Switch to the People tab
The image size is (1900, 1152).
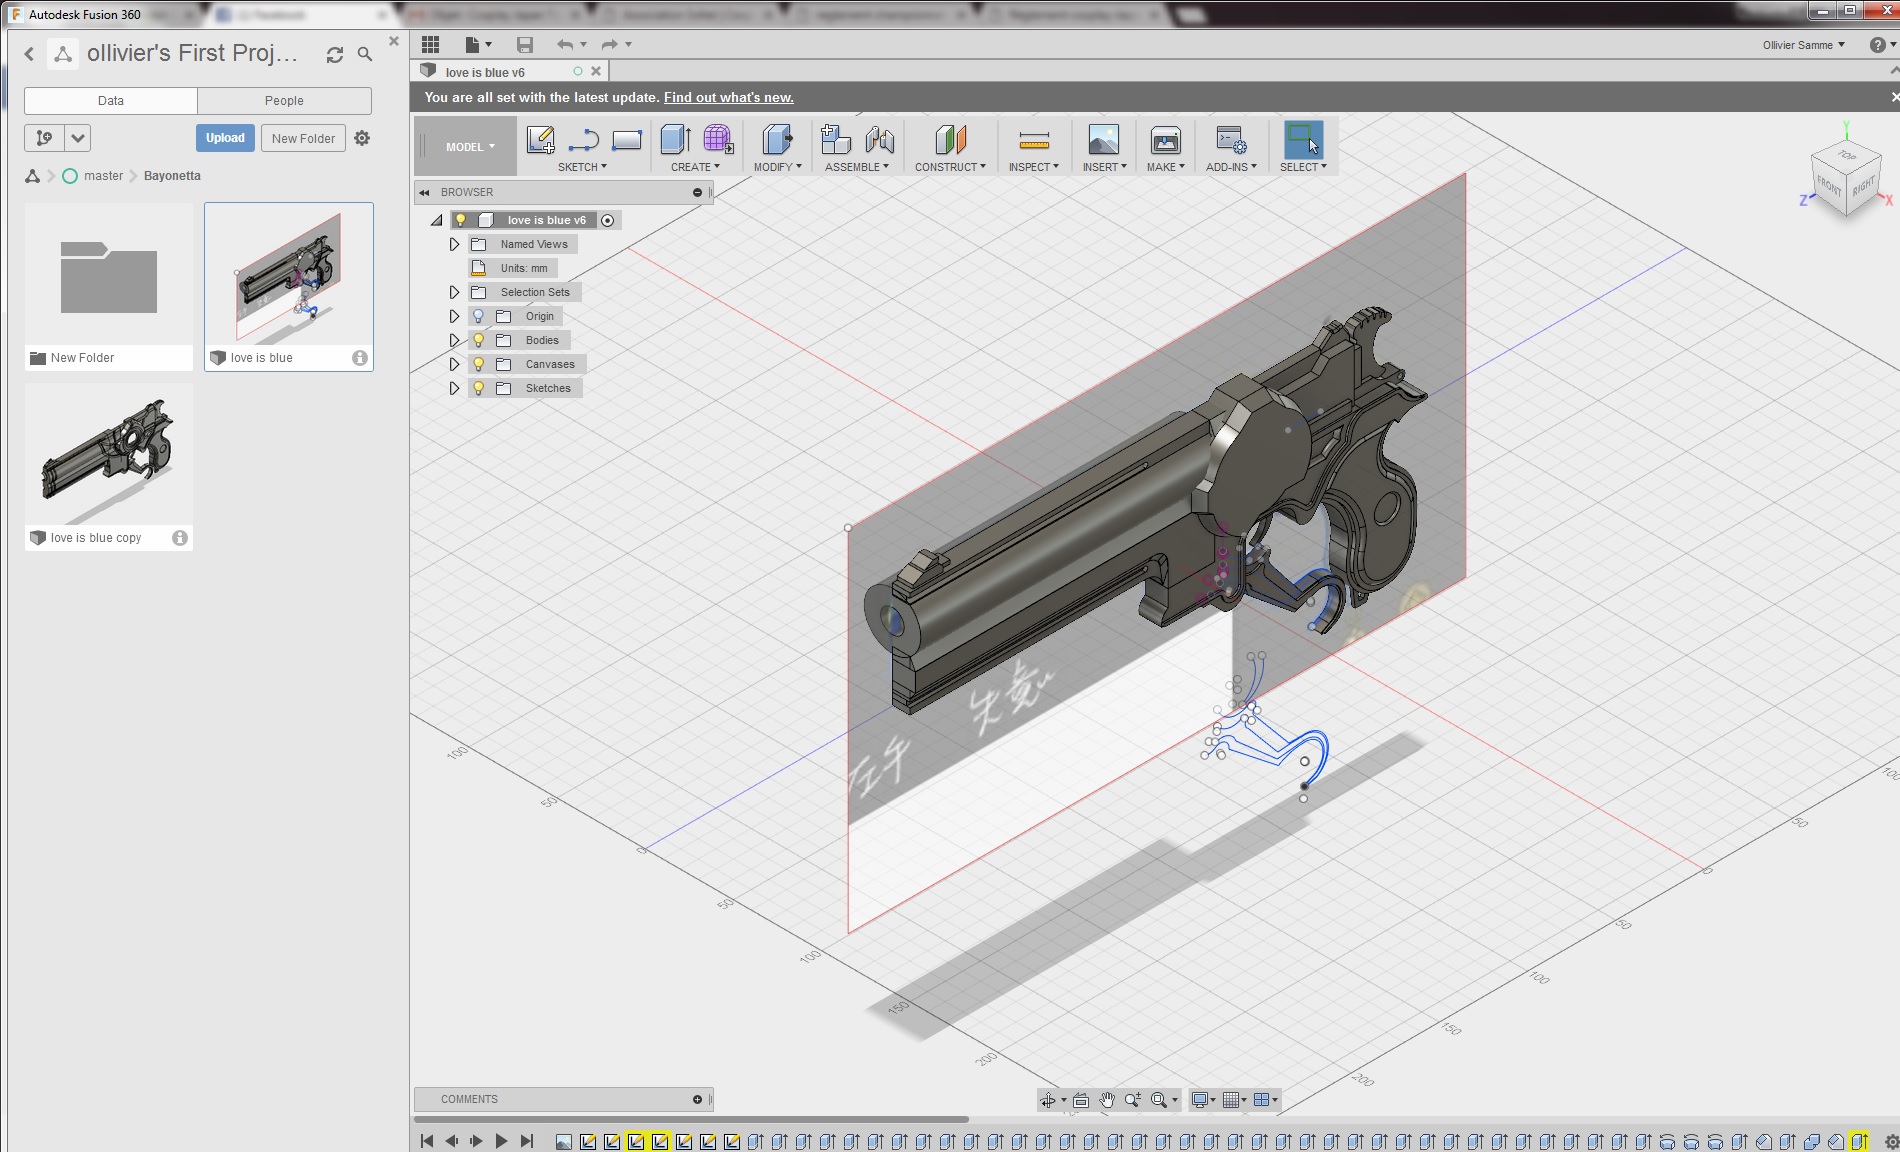[284, 101]
